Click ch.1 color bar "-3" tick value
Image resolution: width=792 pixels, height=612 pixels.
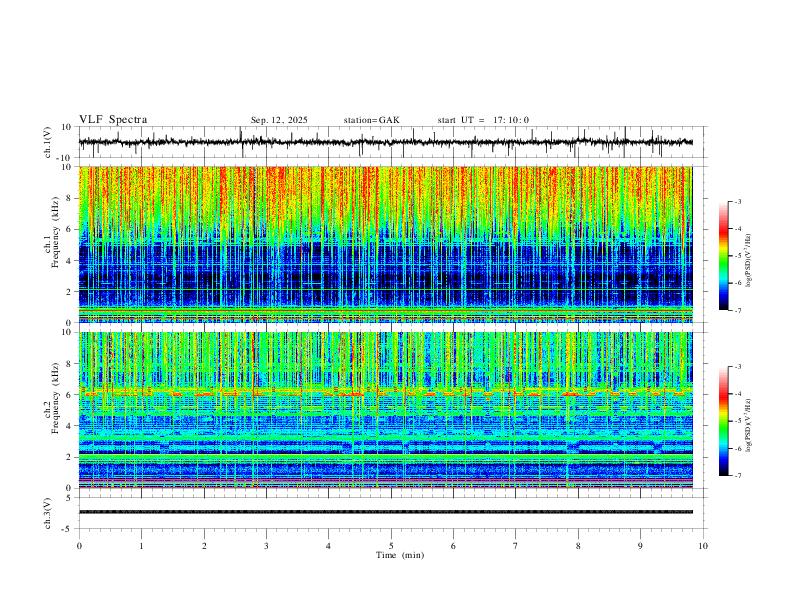coord(737,201)
